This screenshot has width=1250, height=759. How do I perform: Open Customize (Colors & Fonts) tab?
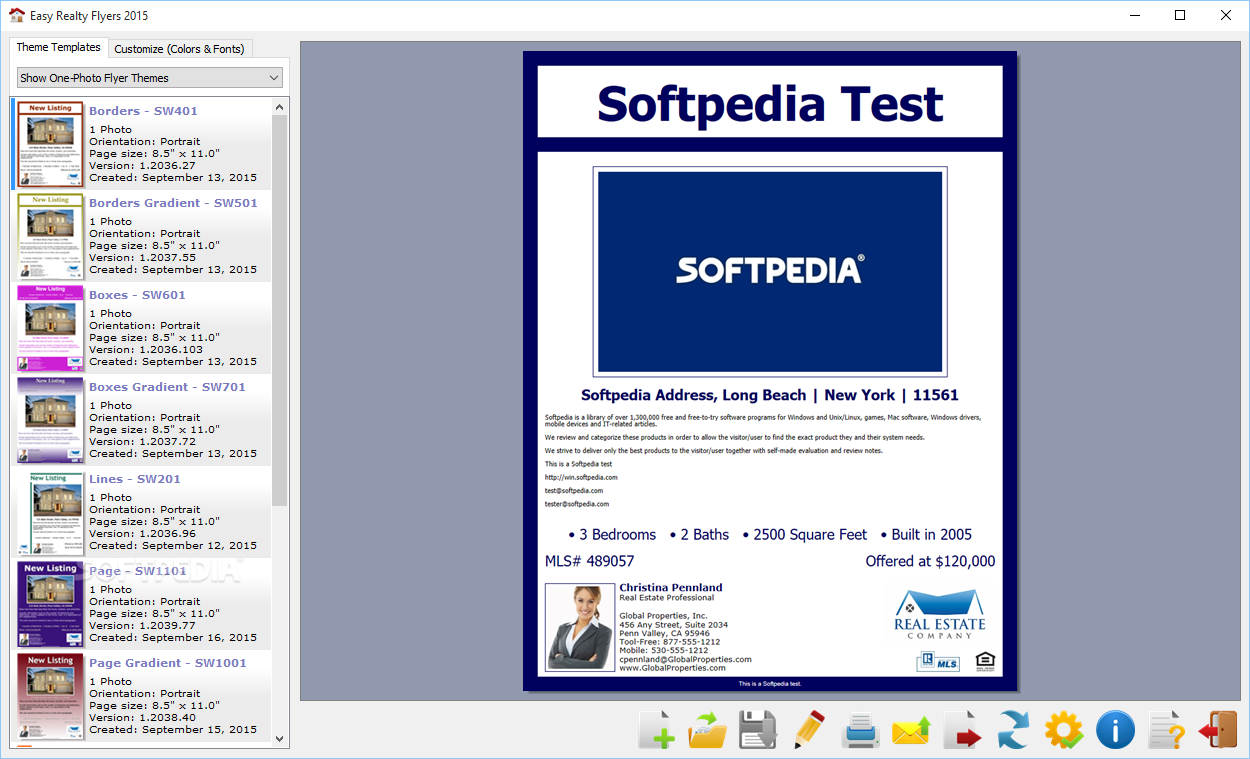coord(179,49)
